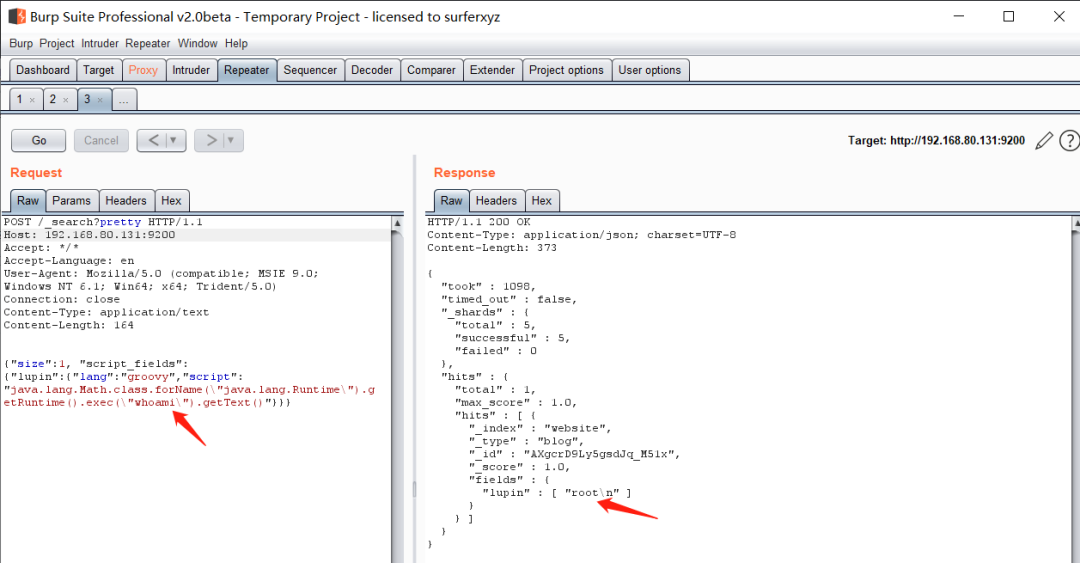Go back in request history

click(x=153, y=141)
